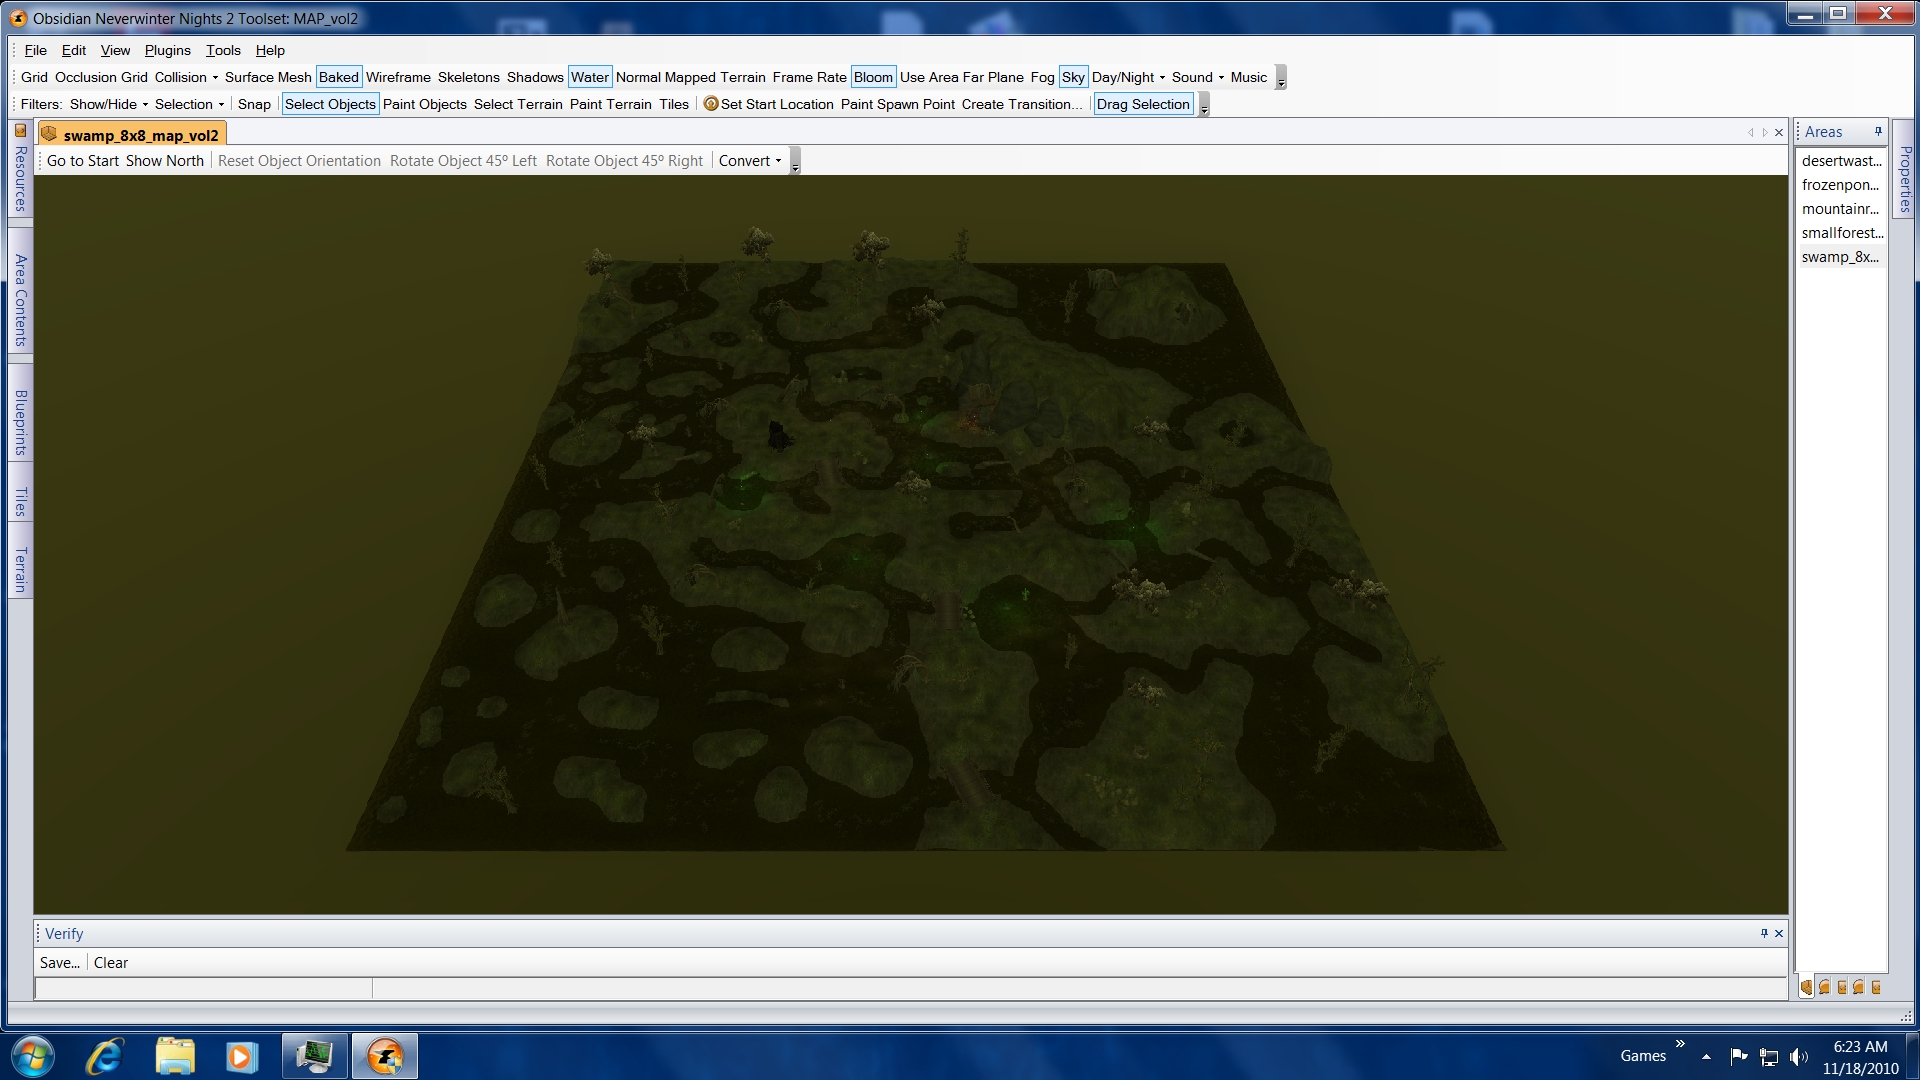Pin the Areas panel with pushpin icon
This screenshot has height=1080, width=1920.
pos(1878,131)
